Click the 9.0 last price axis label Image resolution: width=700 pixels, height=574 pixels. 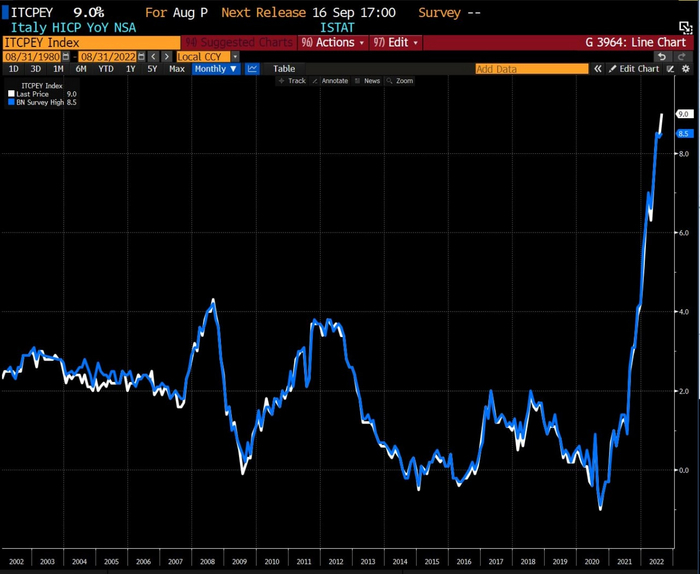tap(684, 114)
